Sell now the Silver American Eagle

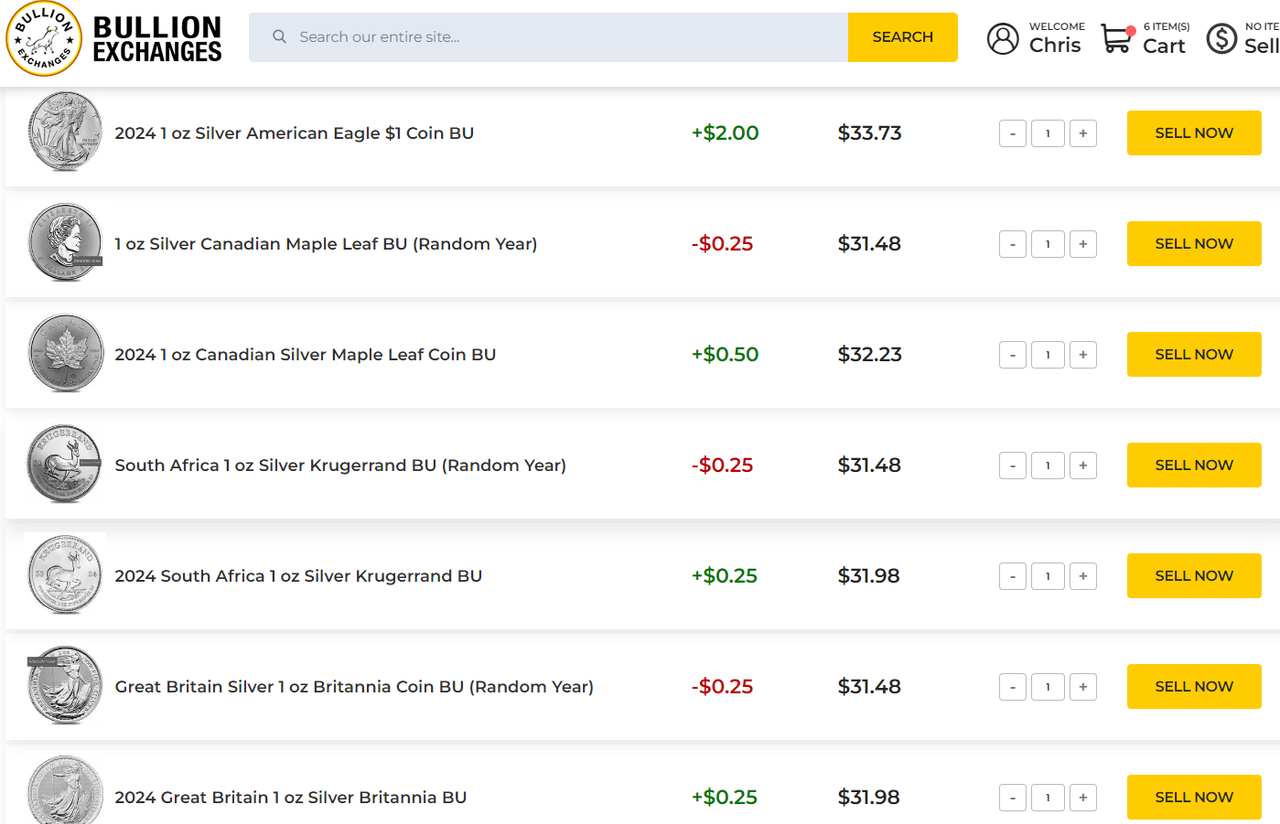coord(1194,133)
